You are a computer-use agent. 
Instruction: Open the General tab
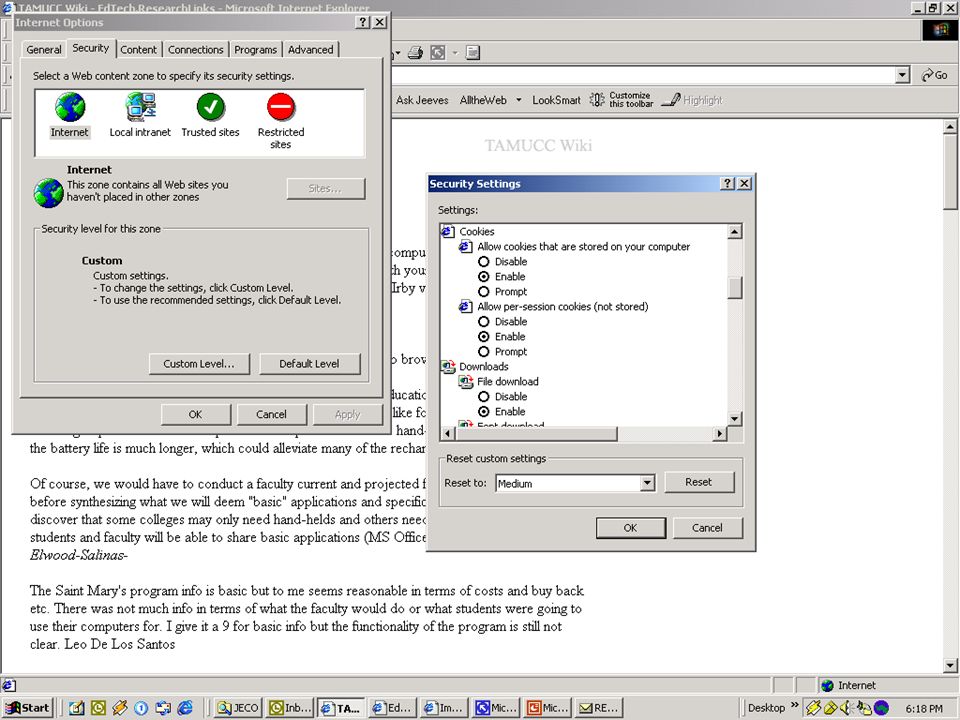pos(43,50)
